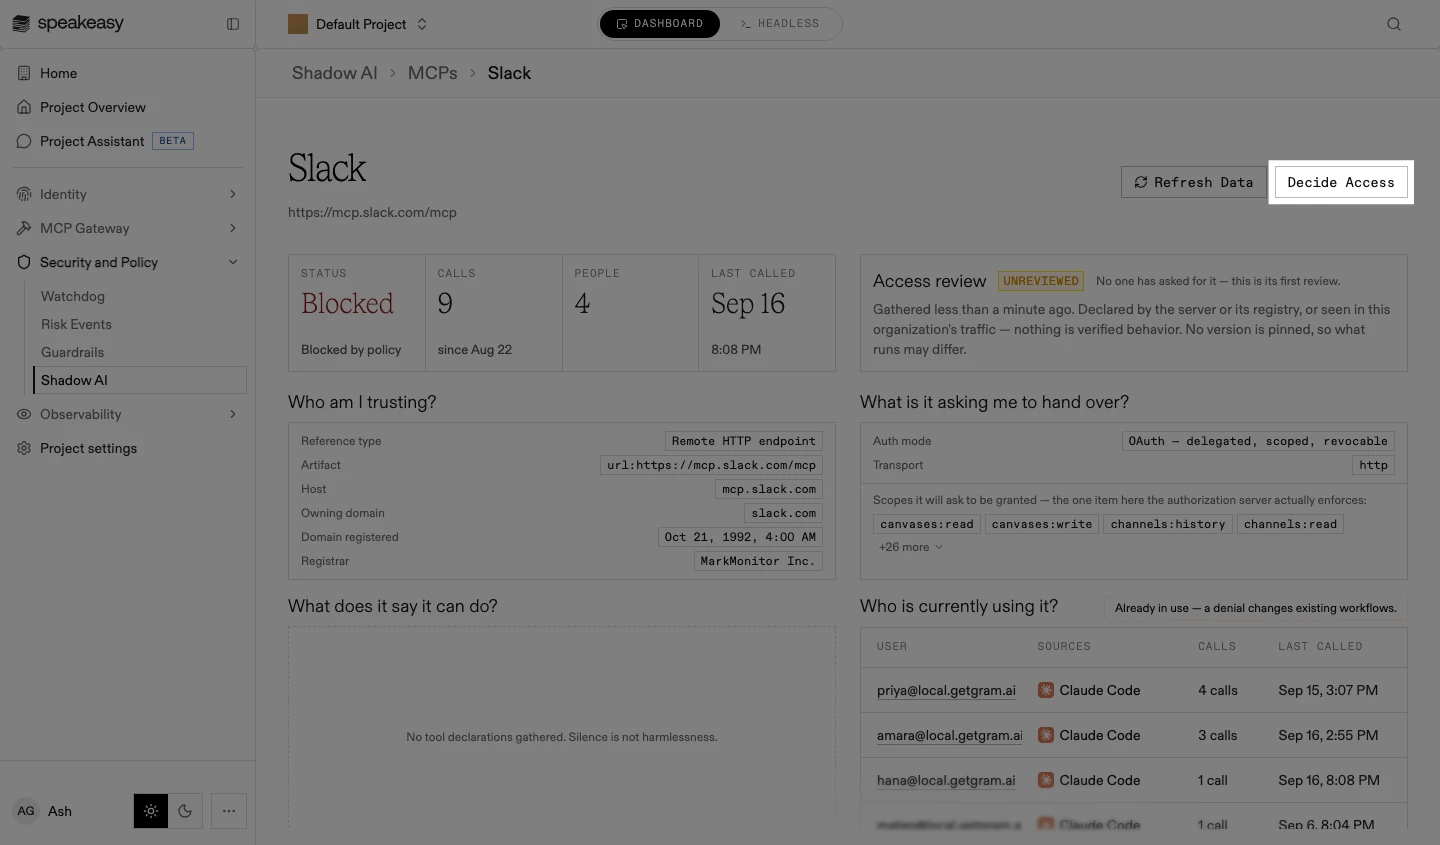Click the channels:history scope tag
This screenshot has width=1440, height=845.
tap(1168, 524)
